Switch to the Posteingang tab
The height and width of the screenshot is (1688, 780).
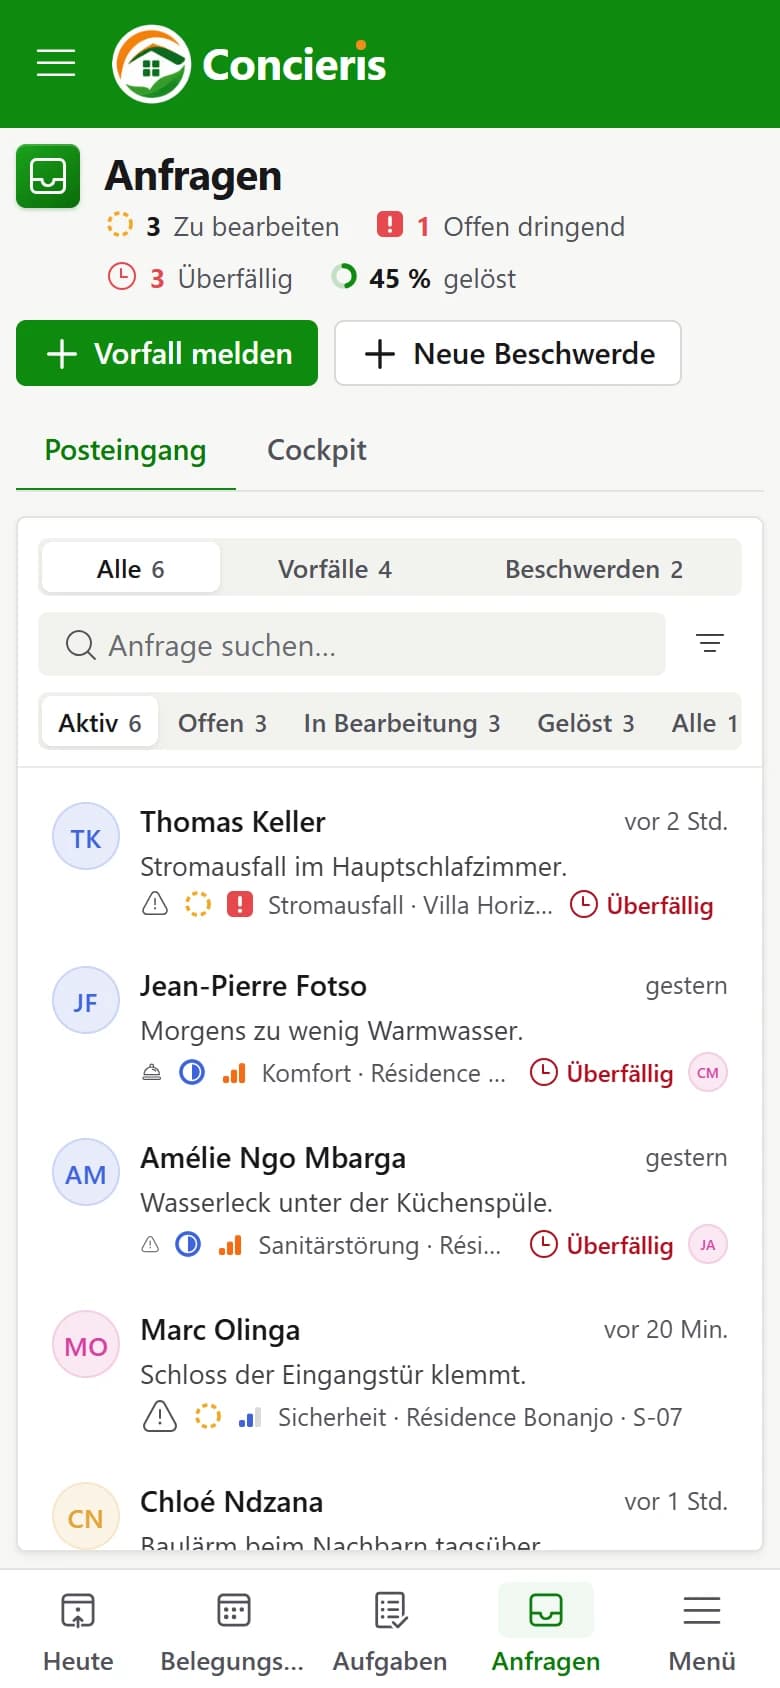(125, 450)
